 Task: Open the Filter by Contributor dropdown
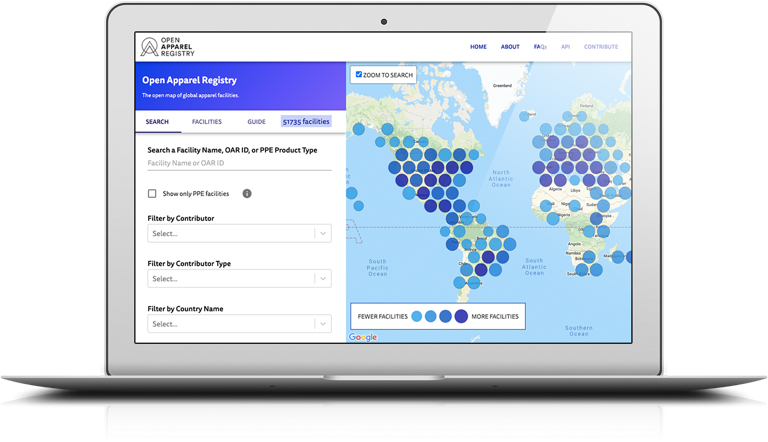240,233
